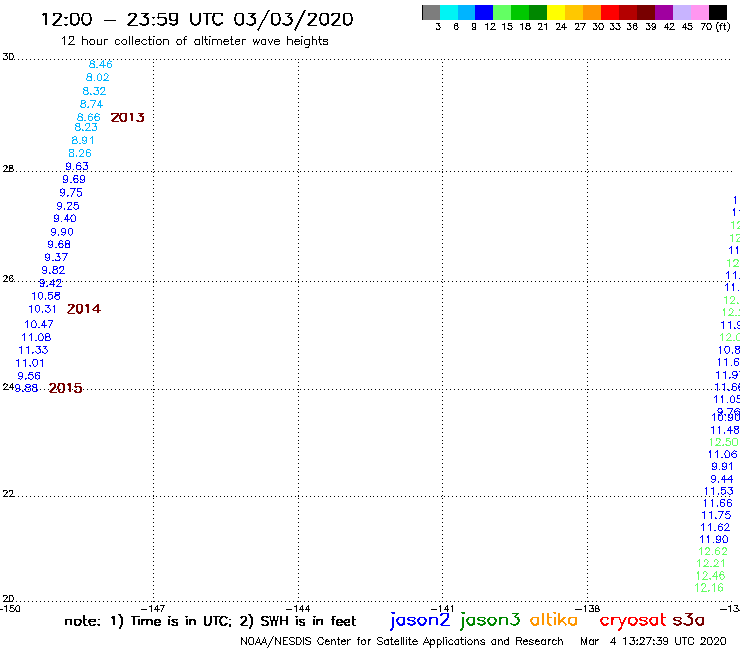Click the green 12.21 wave height value
The image size is (740, 650).
click(711, 563)
